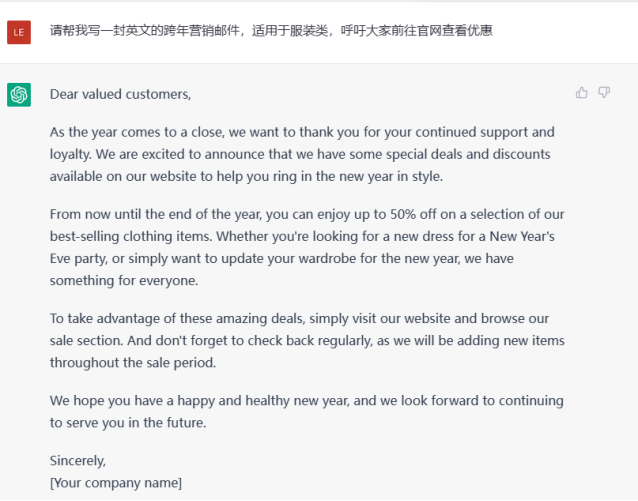Screen dimensions: 638x501
Task: Click the words "New Year's" in second paragraph
Action: 522,236
